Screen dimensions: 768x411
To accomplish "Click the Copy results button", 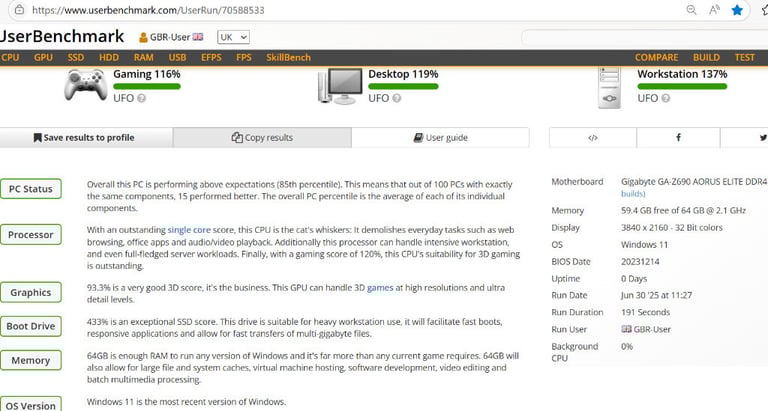I will click(262, 138).
